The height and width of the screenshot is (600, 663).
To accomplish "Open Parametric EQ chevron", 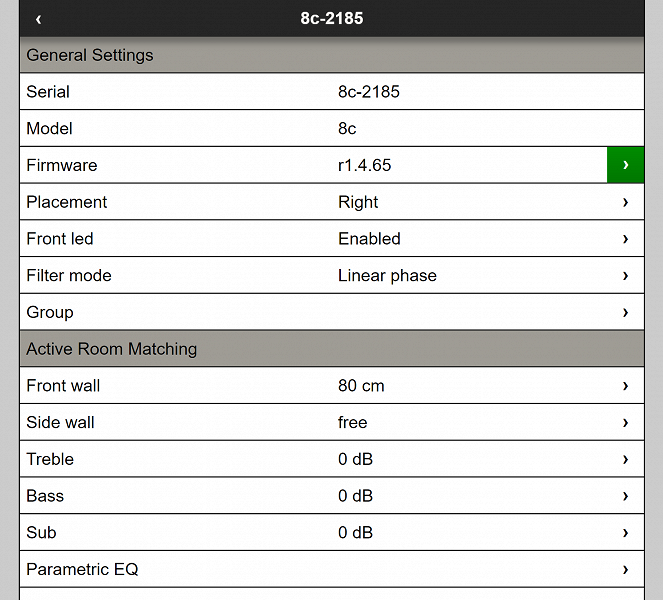I will click(625, 570).
